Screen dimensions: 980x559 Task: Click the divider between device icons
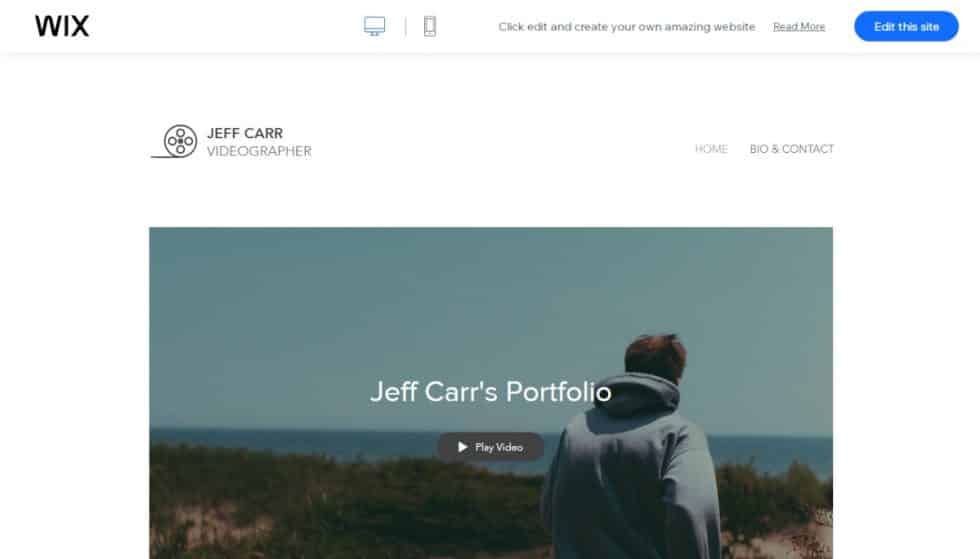tap(406, 26)
